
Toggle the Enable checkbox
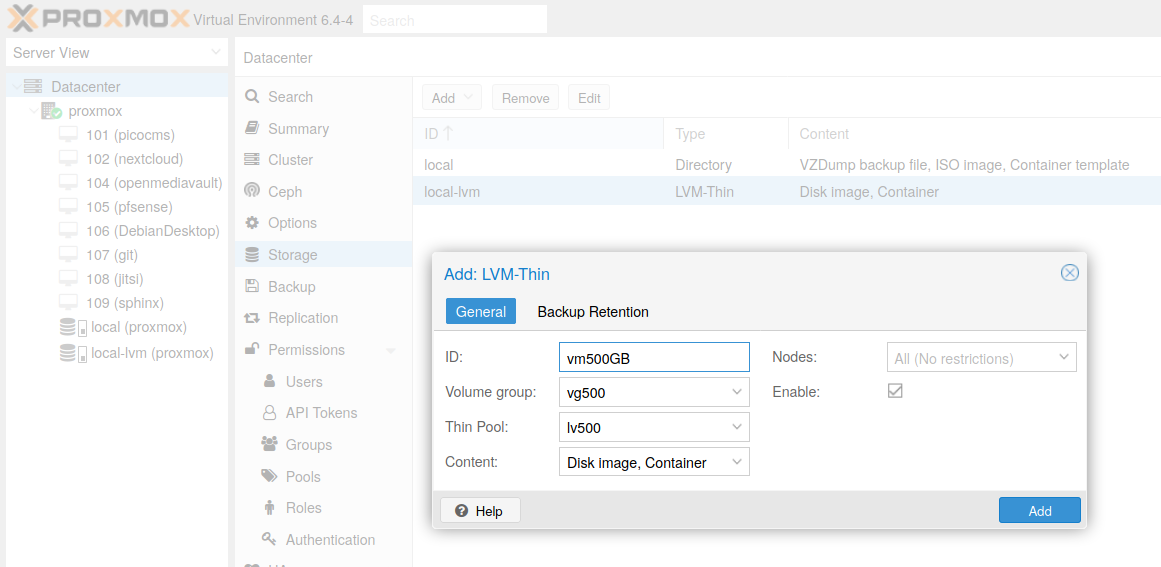coord(895,391)
